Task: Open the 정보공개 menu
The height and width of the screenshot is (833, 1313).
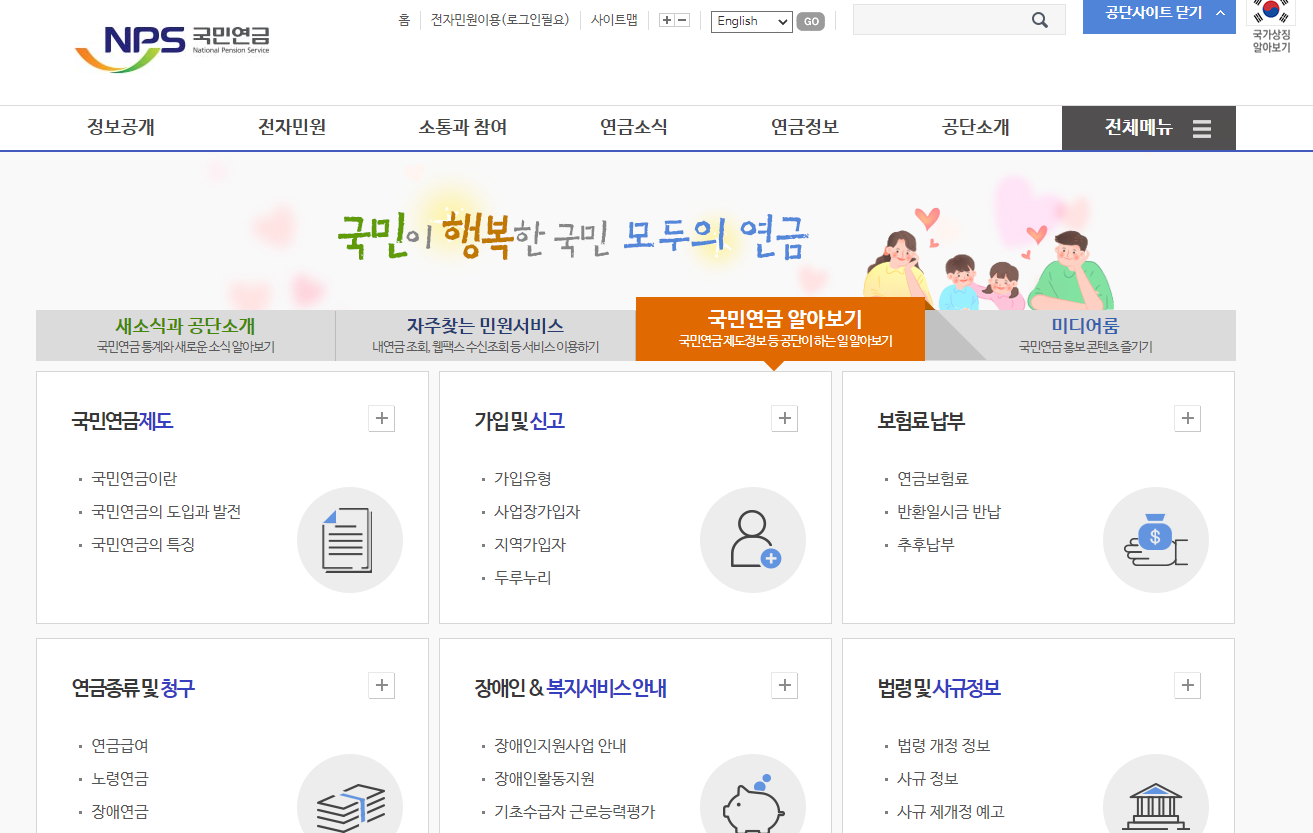Action: coord(121,128)
